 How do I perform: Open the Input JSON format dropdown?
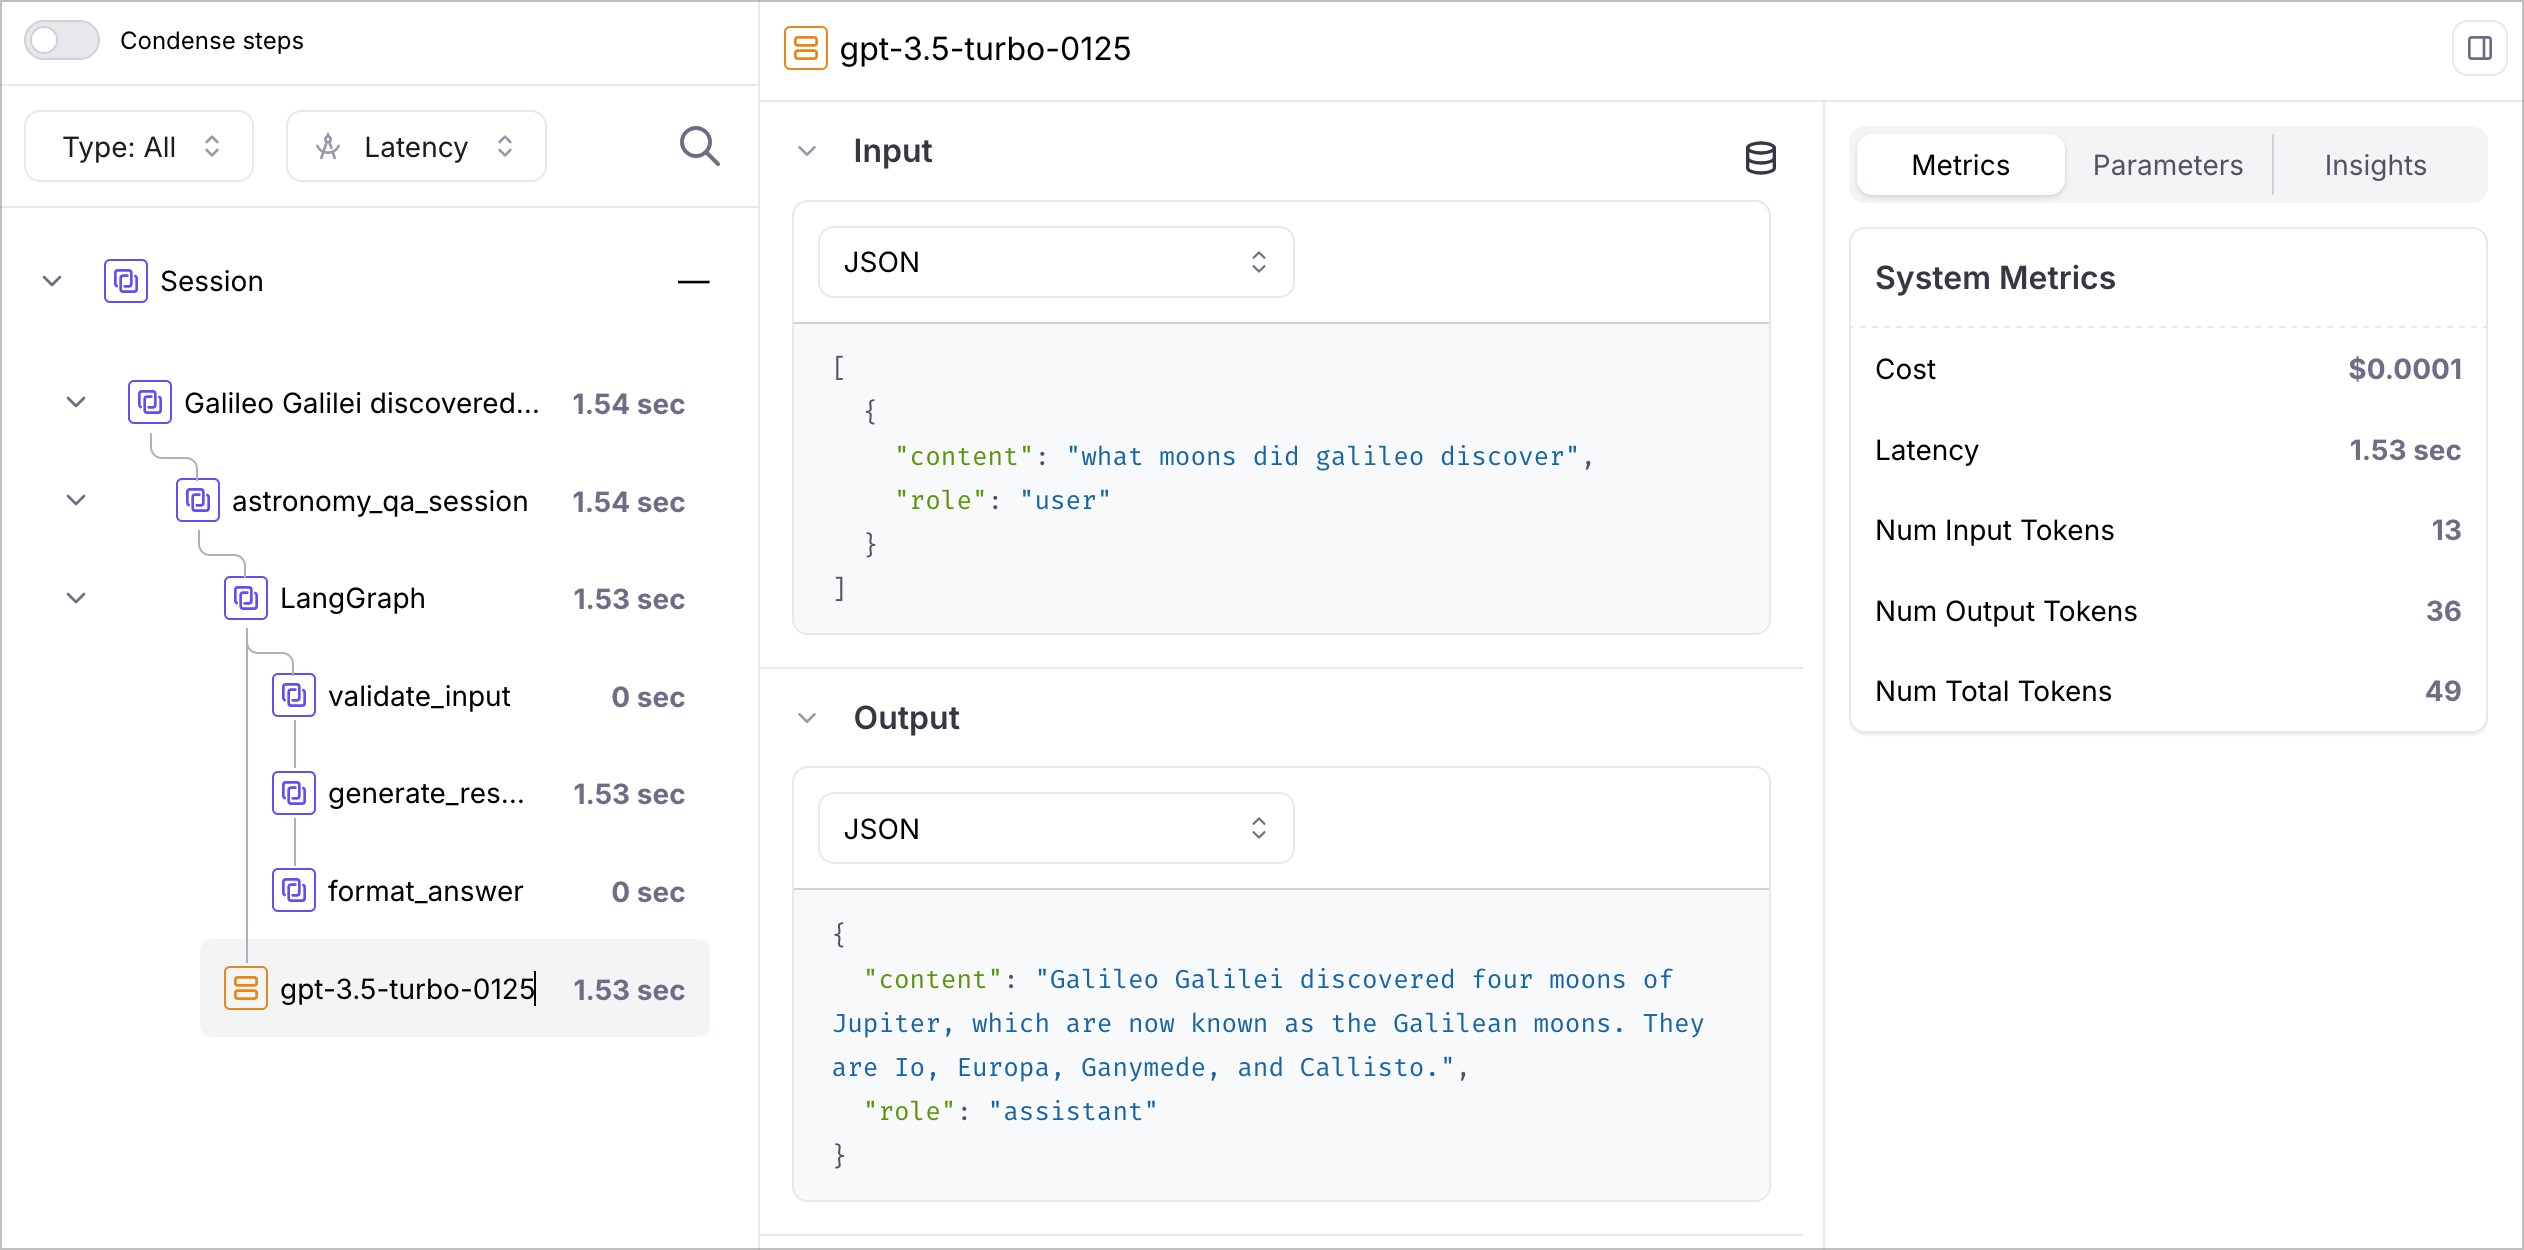1055,262
